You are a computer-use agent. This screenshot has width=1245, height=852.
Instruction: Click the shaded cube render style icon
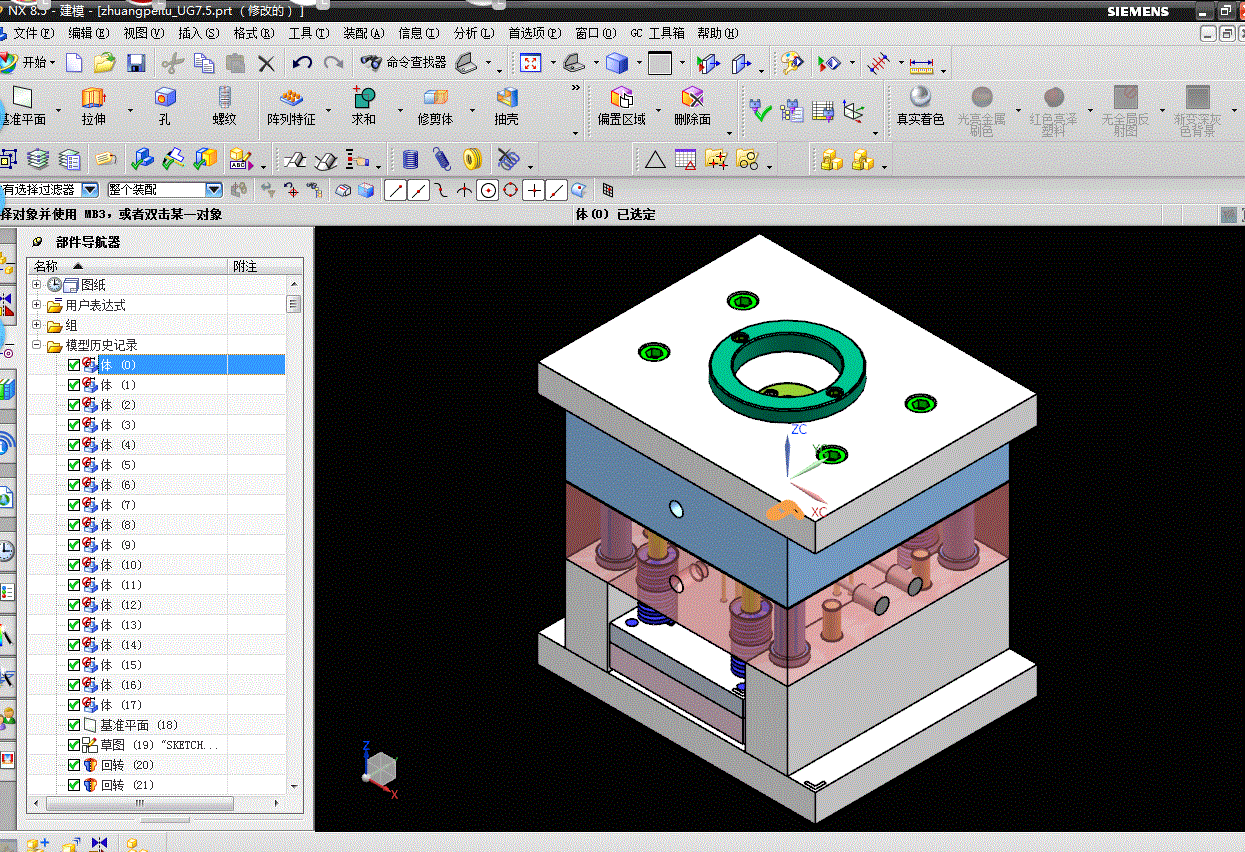(x=617, y=63)
